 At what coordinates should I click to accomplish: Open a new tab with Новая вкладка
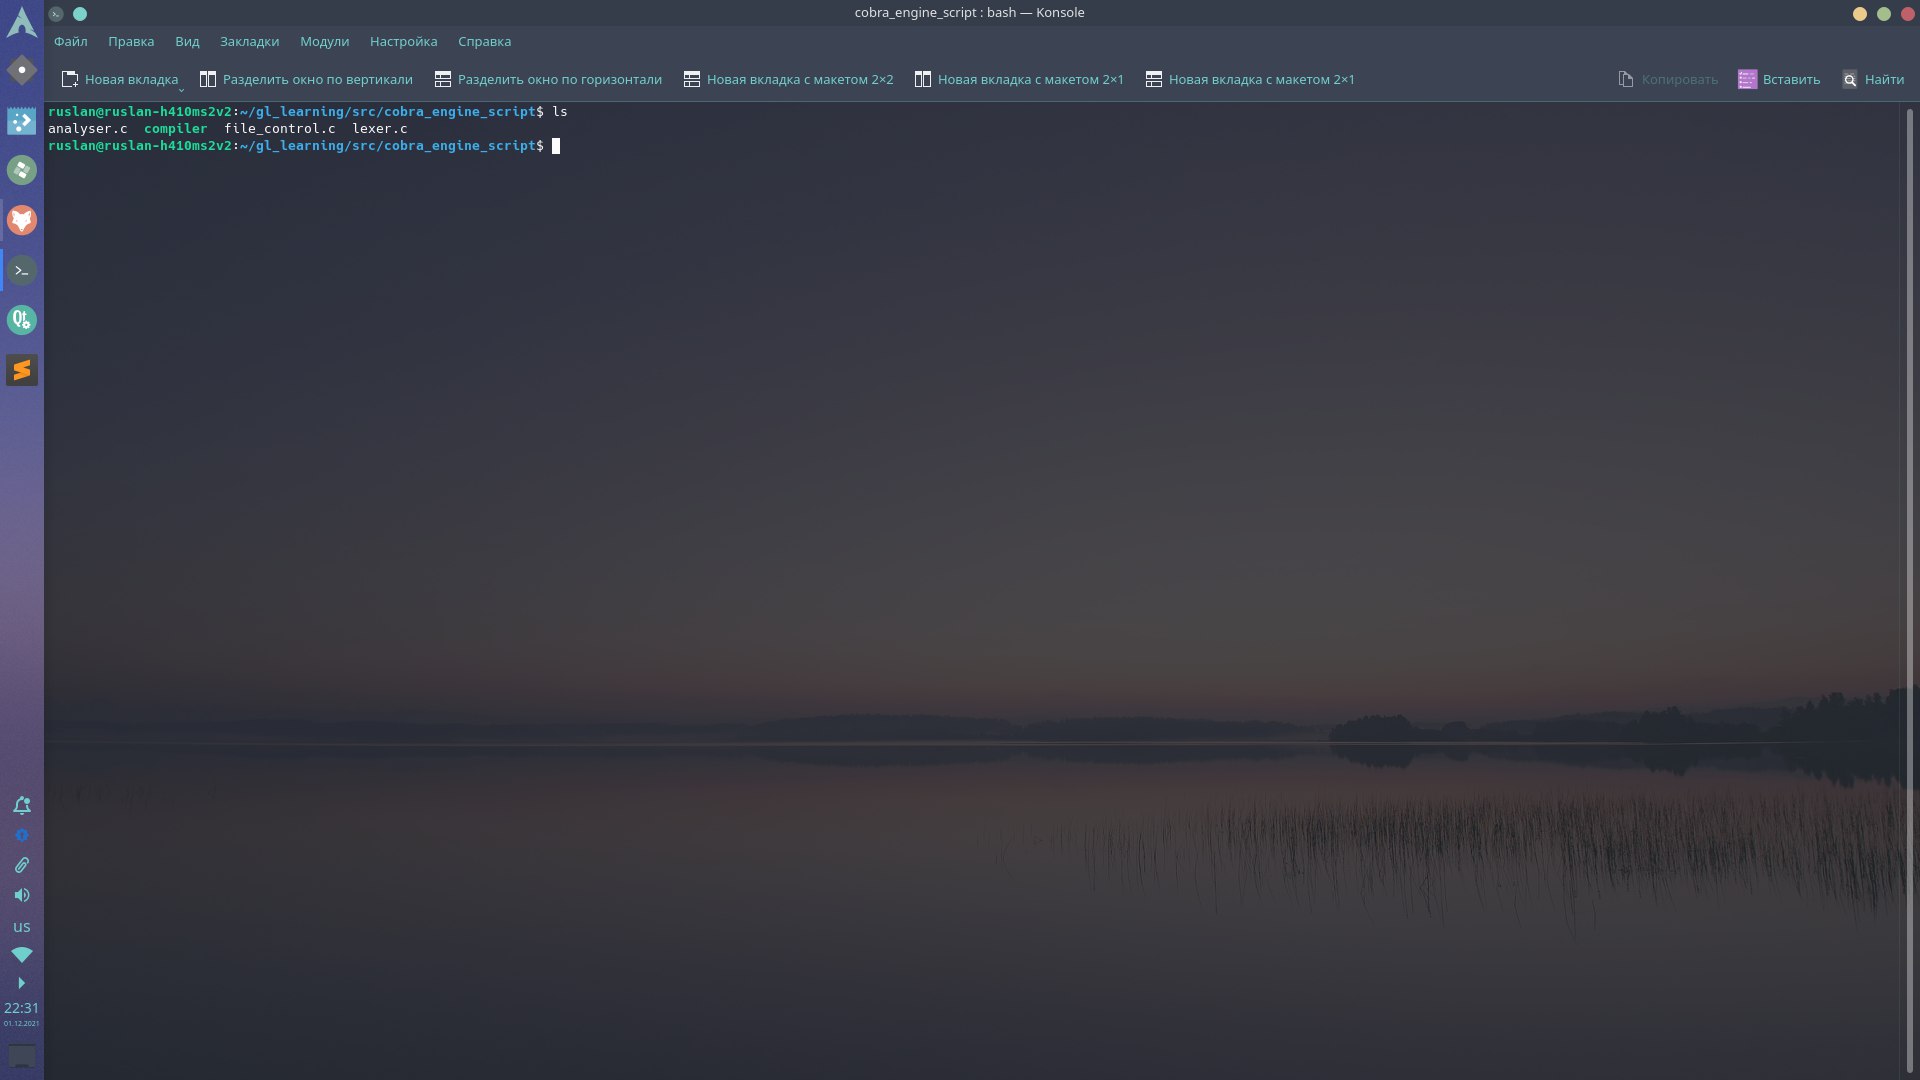[119, 80]
